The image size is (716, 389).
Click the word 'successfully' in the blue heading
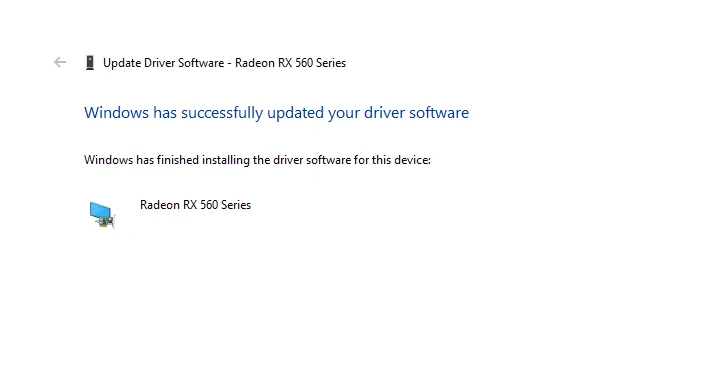tap(222, 113)
